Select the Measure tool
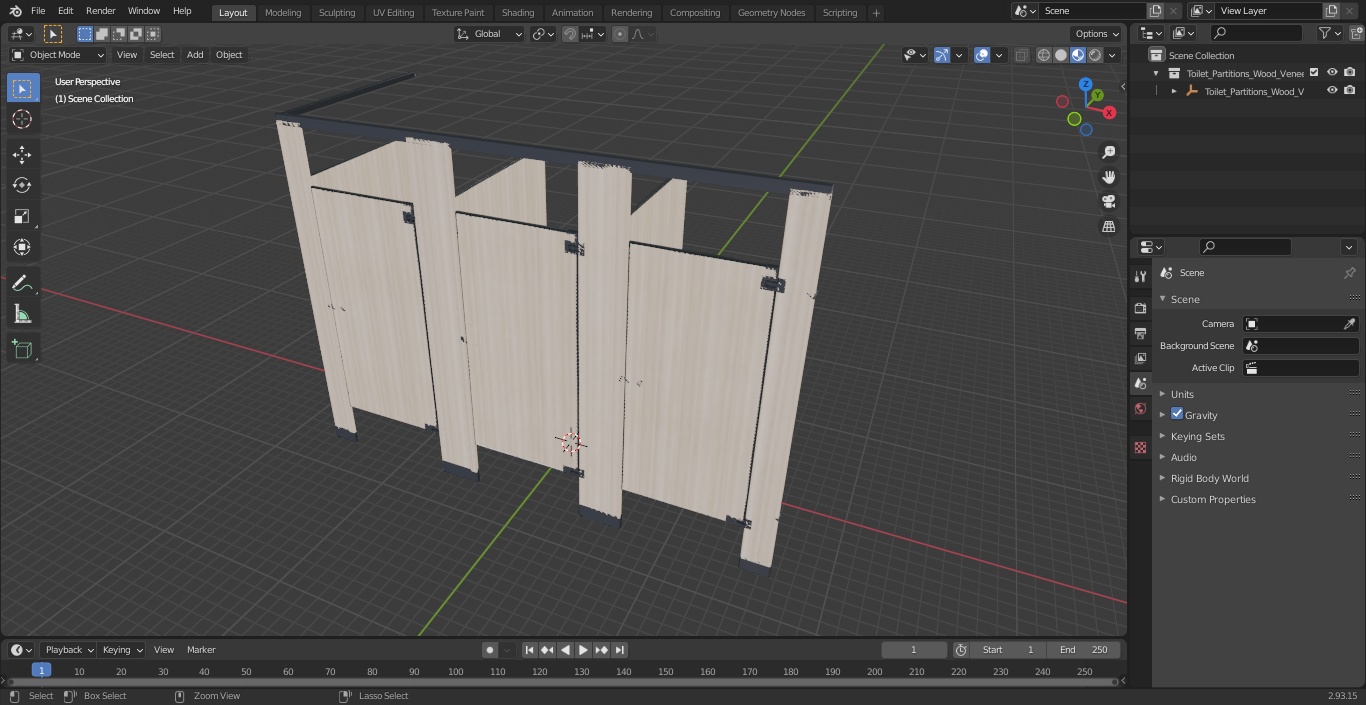The image size is (1366, 705). (x=22, y=315)
